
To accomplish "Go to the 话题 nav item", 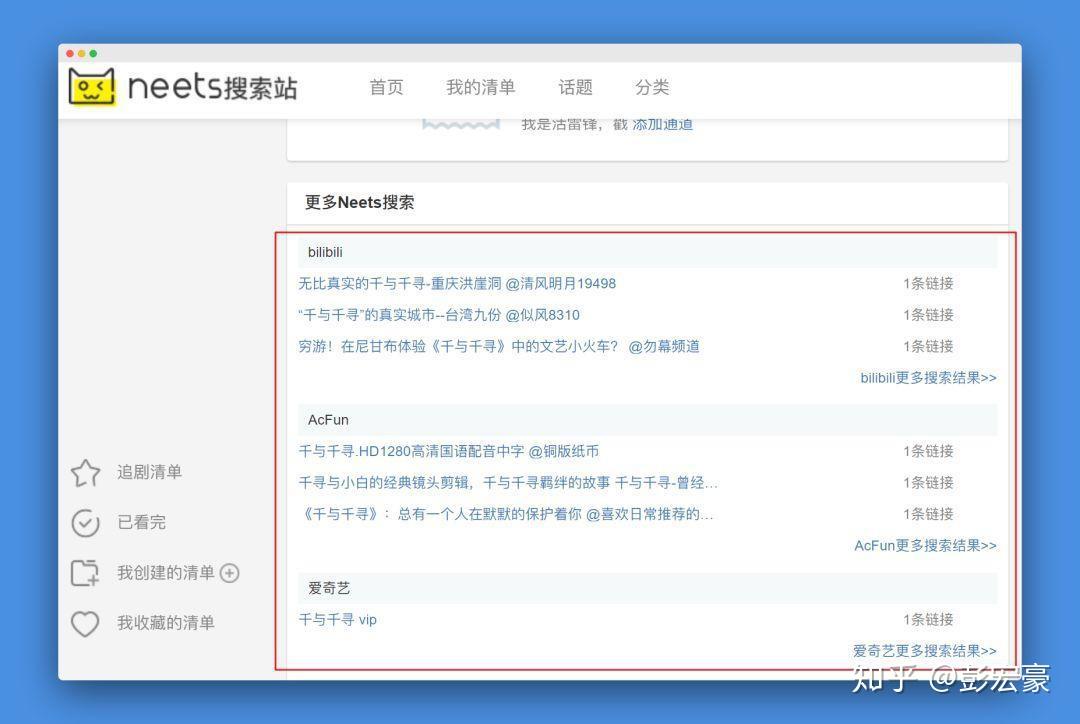I will click(575, 87).
